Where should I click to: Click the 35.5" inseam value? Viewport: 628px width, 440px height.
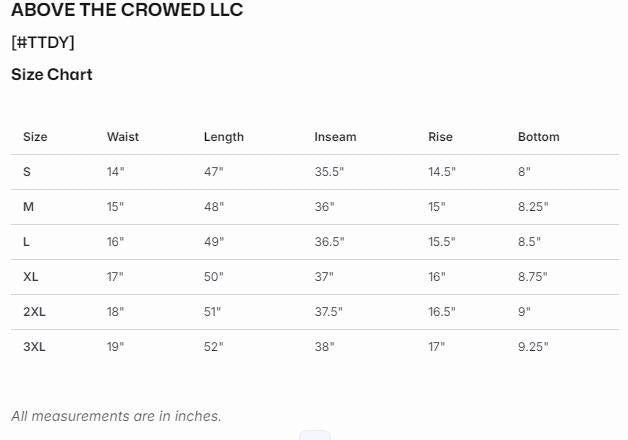329,172
